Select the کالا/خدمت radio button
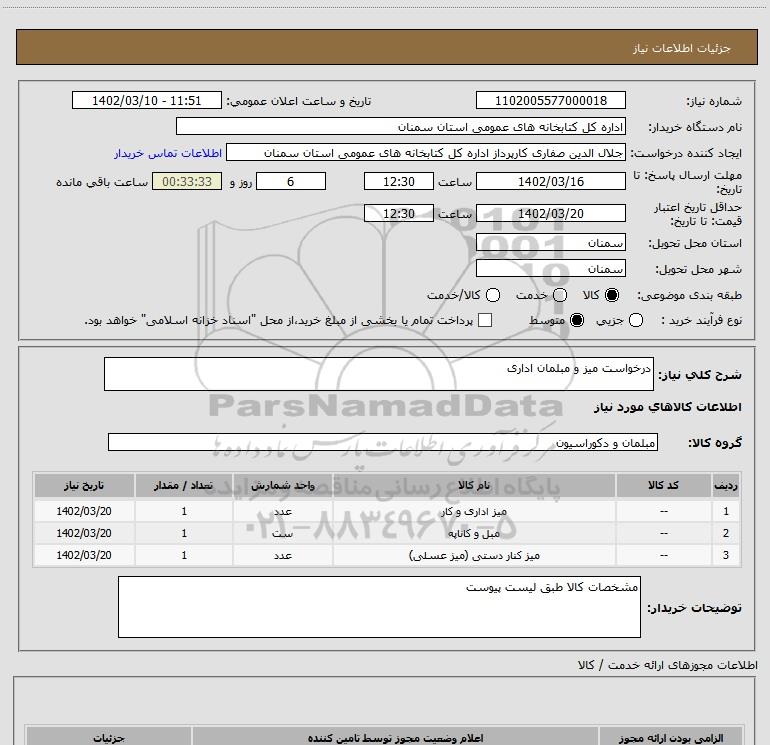770x745 pixels. coord(493,295)
